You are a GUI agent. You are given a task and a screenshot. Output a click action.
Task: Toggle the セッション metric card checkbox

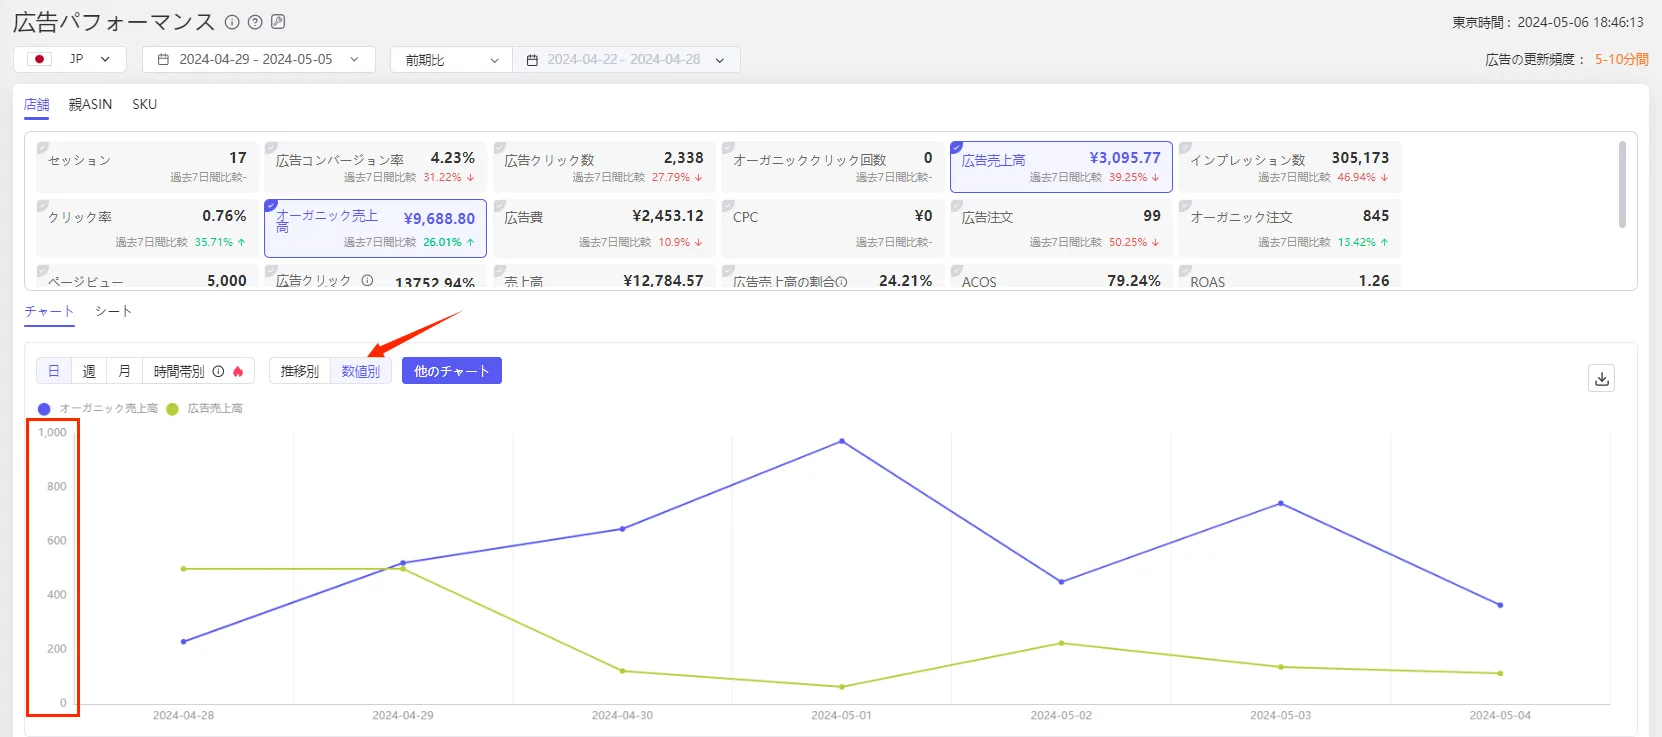(43, 148)
